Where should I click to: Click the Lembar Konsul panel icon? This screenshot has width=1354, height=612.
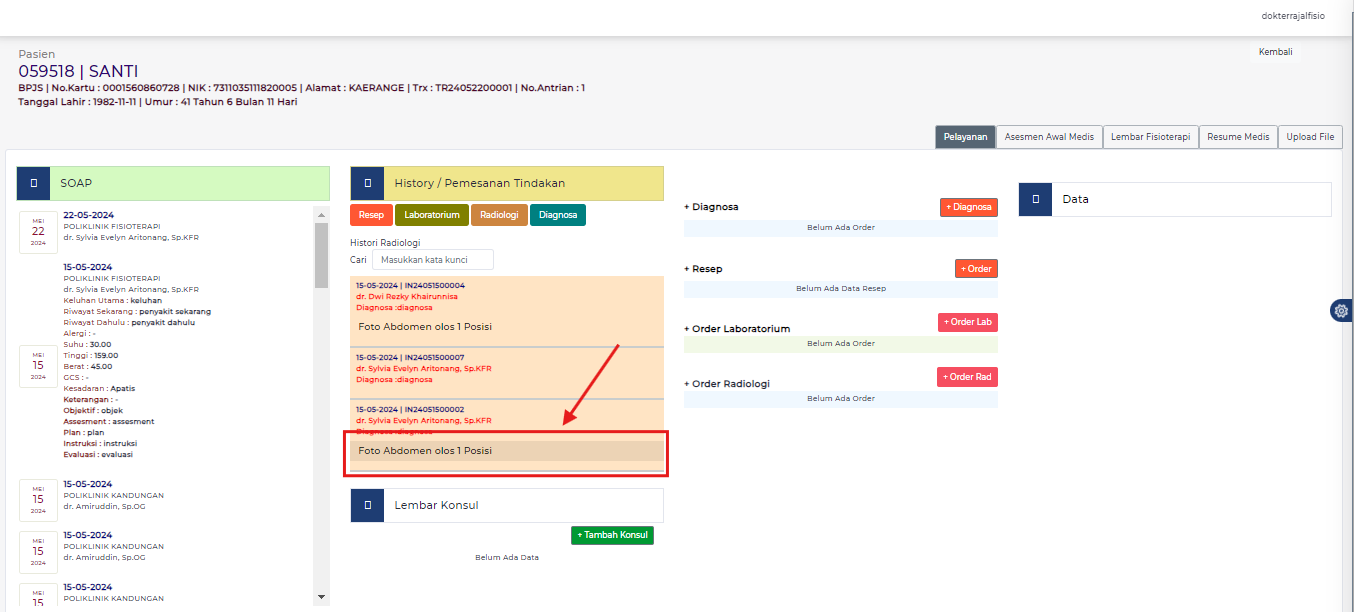click(368, 505)
